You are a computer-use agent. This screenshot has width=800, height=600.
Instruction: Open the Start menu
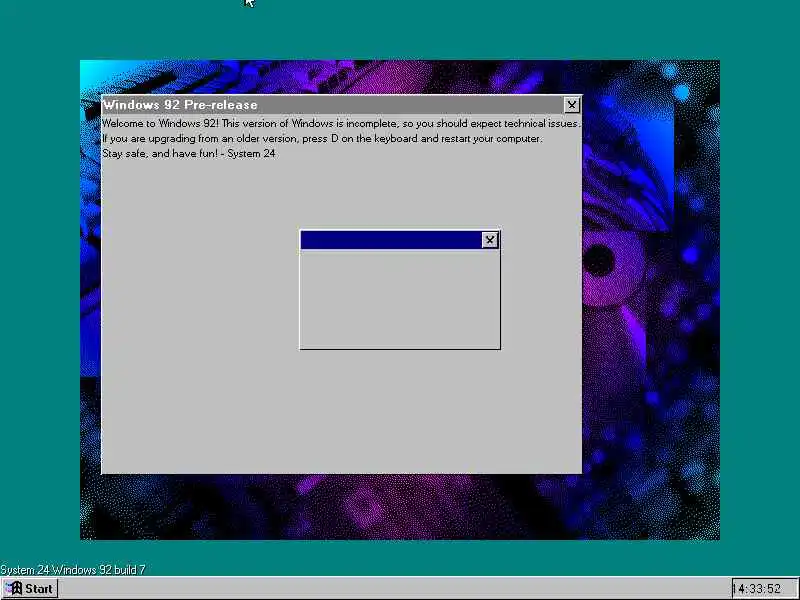30,588
